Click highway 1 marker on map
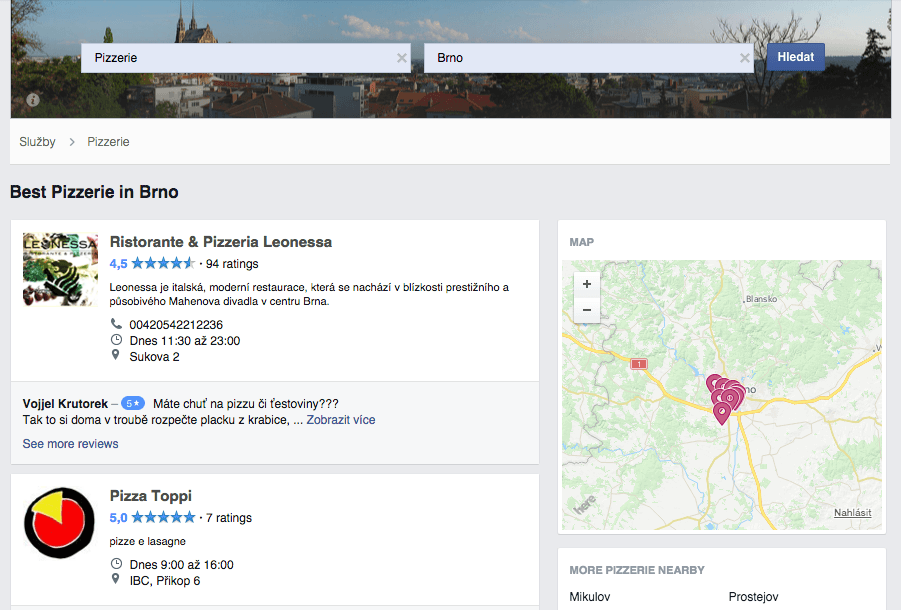Viewport: 901px width, 610px height. 639,364
